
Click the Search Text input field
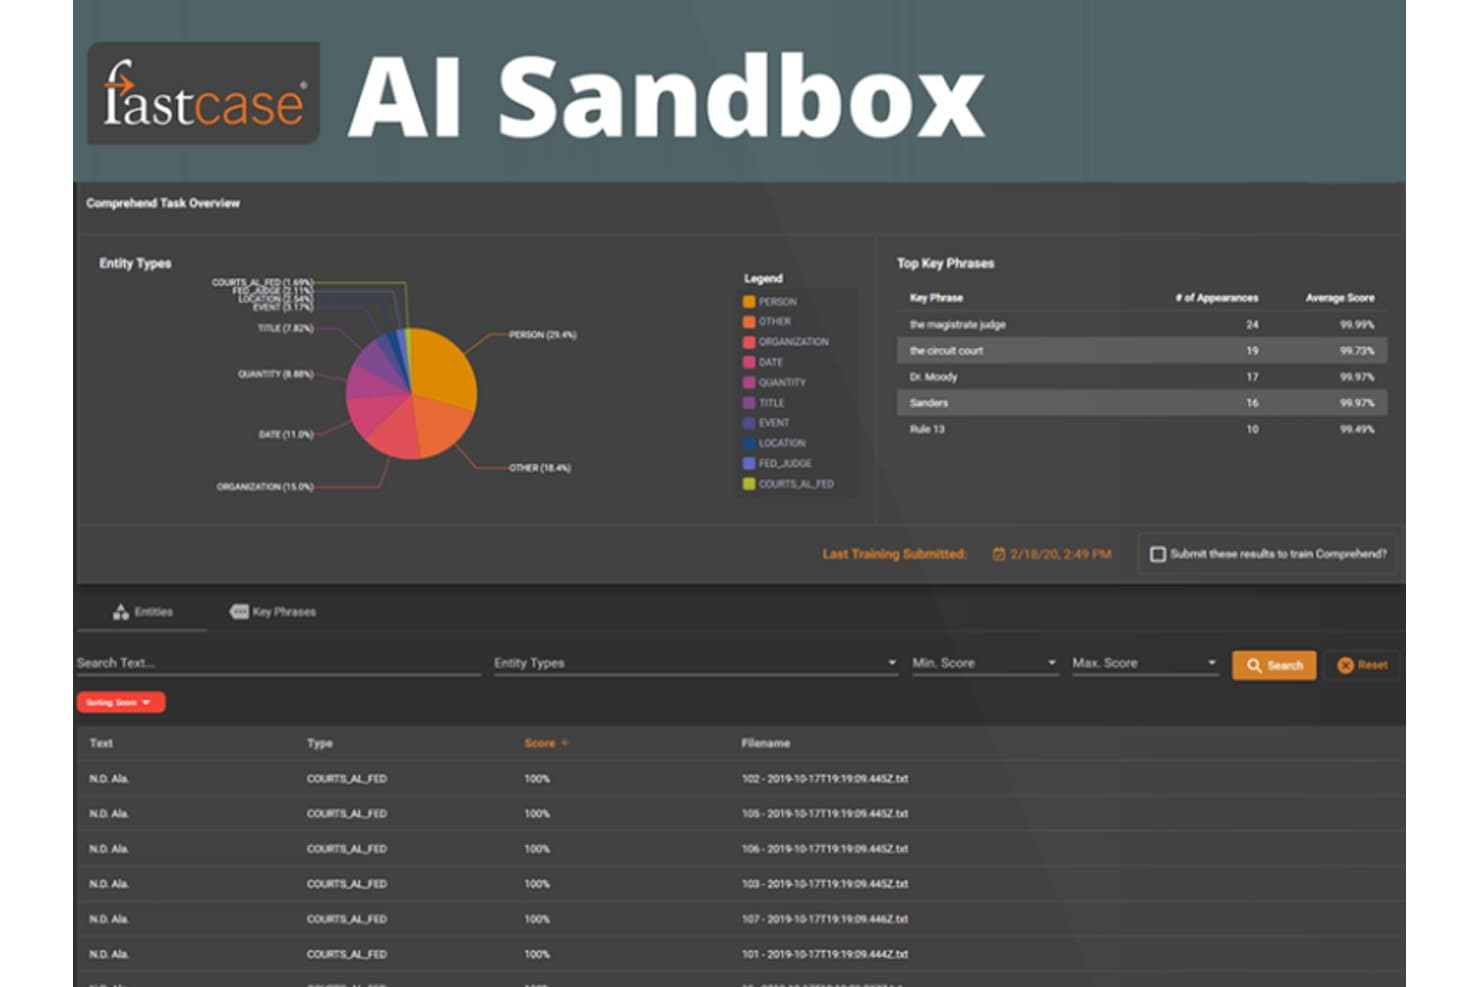[278, 663]
